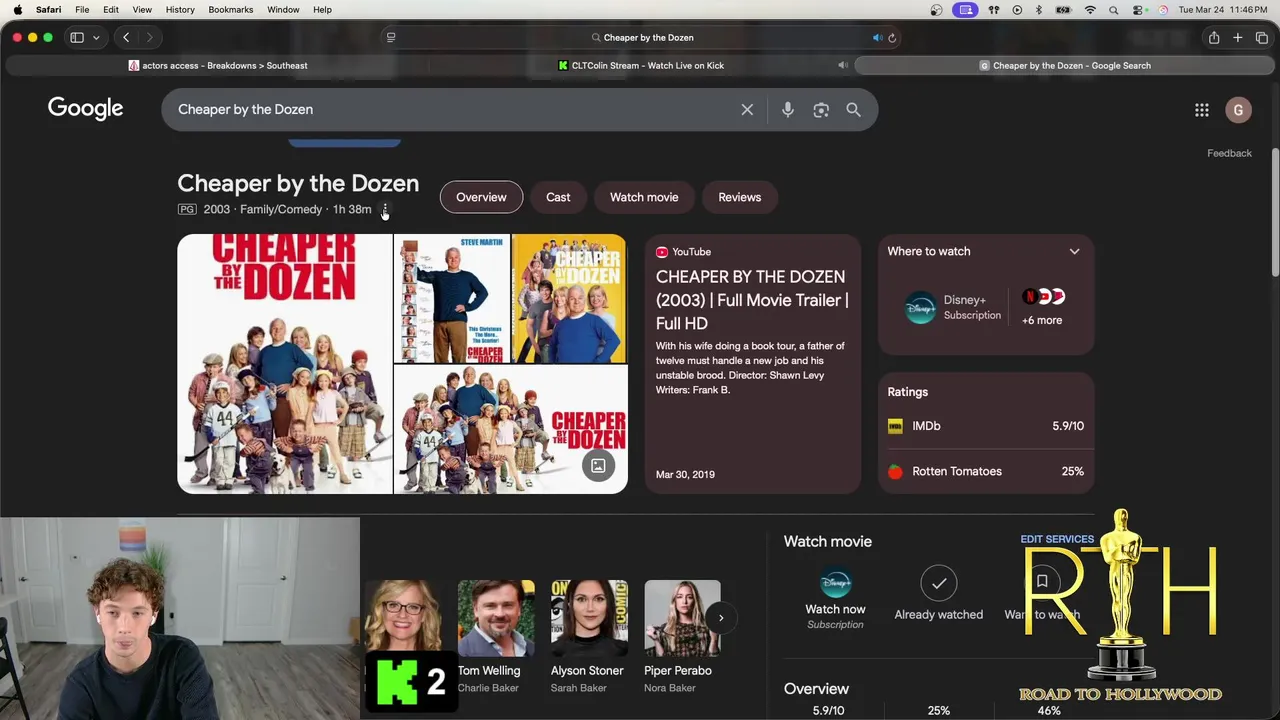This screenshot has width=1280, height=720.
Task: Open the Rotten Tomatoes 25% rating
Action: click(985, 471)
